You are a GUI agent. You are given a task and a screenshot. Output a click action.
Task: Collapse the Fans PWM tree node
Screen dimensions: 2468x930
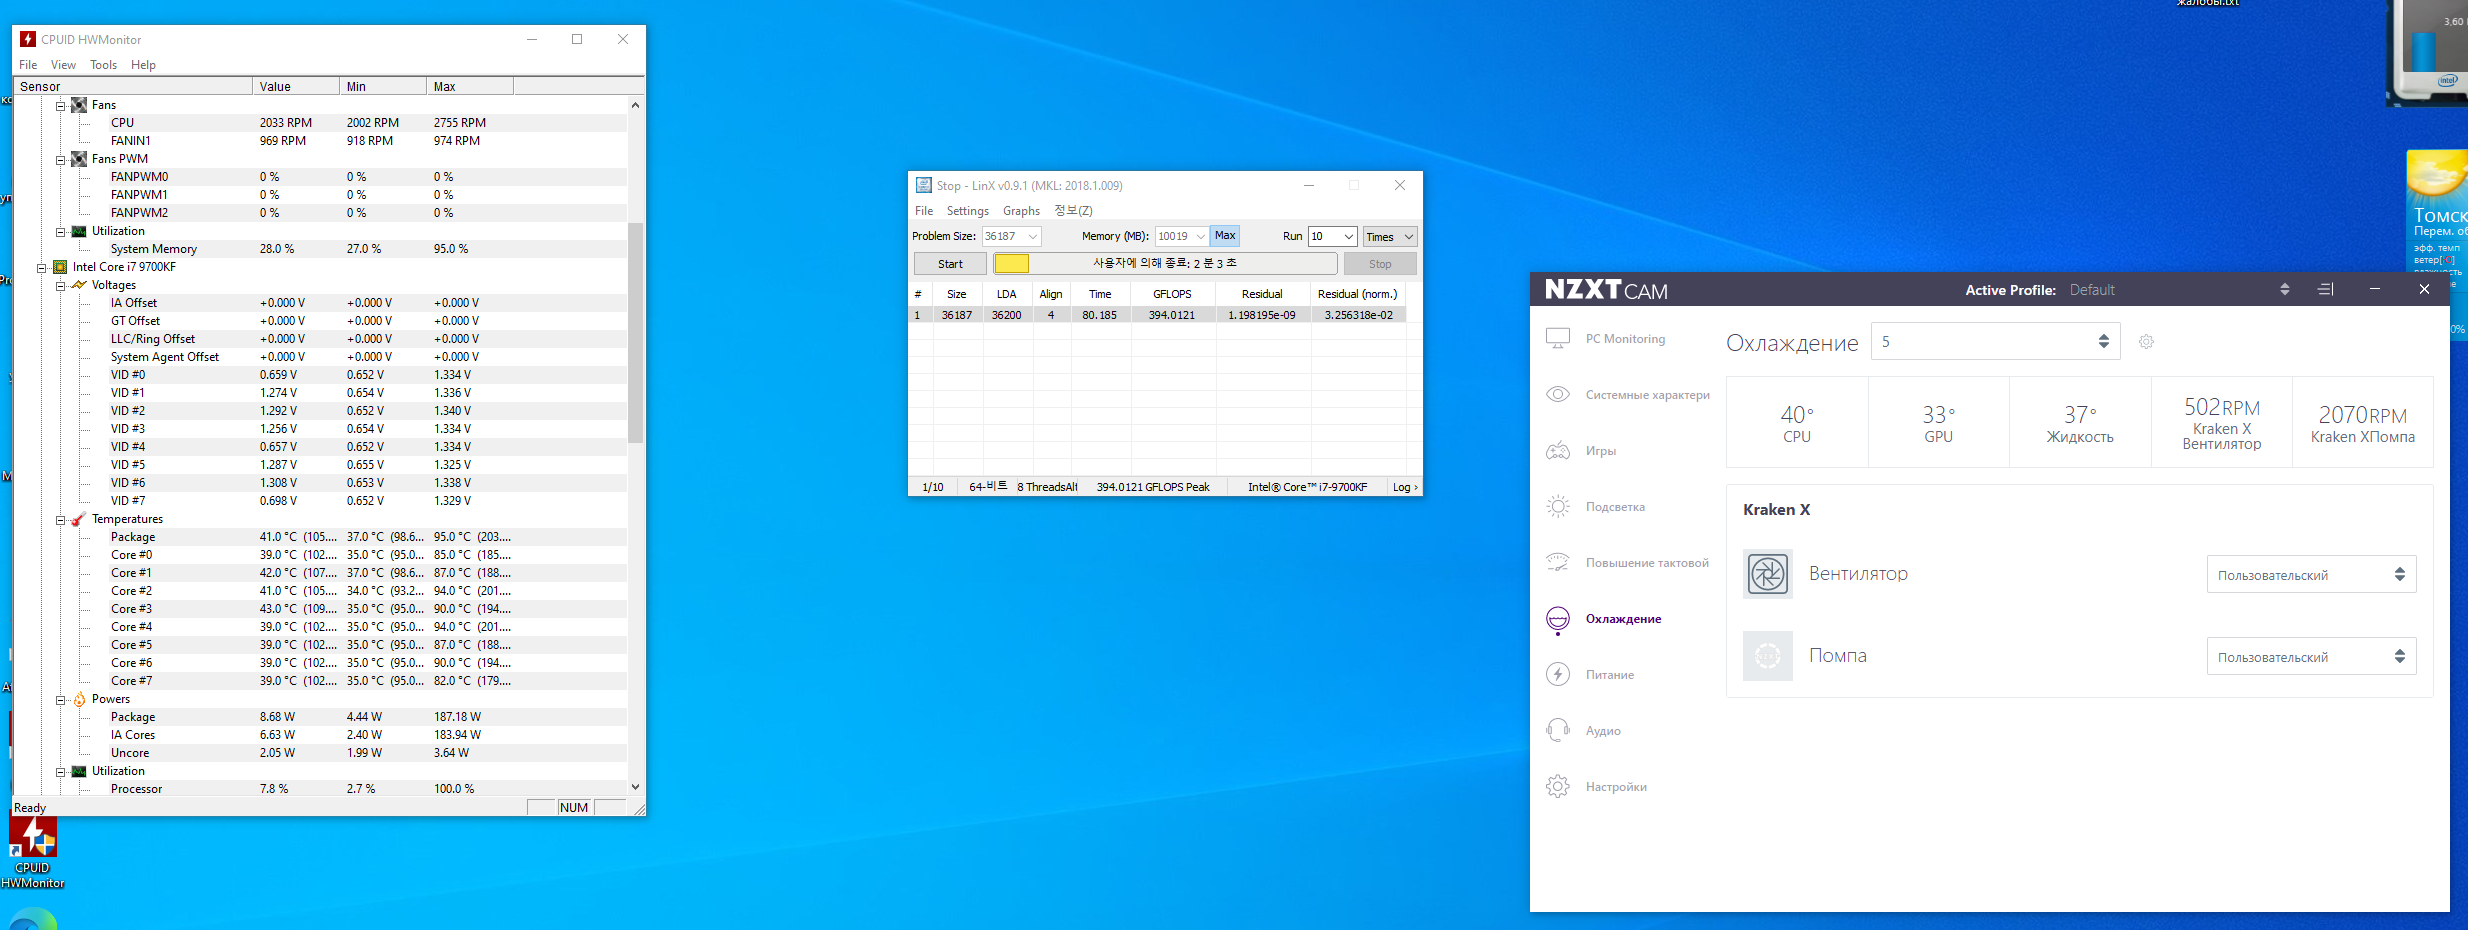pyautogui.click(x=60, y=159)
